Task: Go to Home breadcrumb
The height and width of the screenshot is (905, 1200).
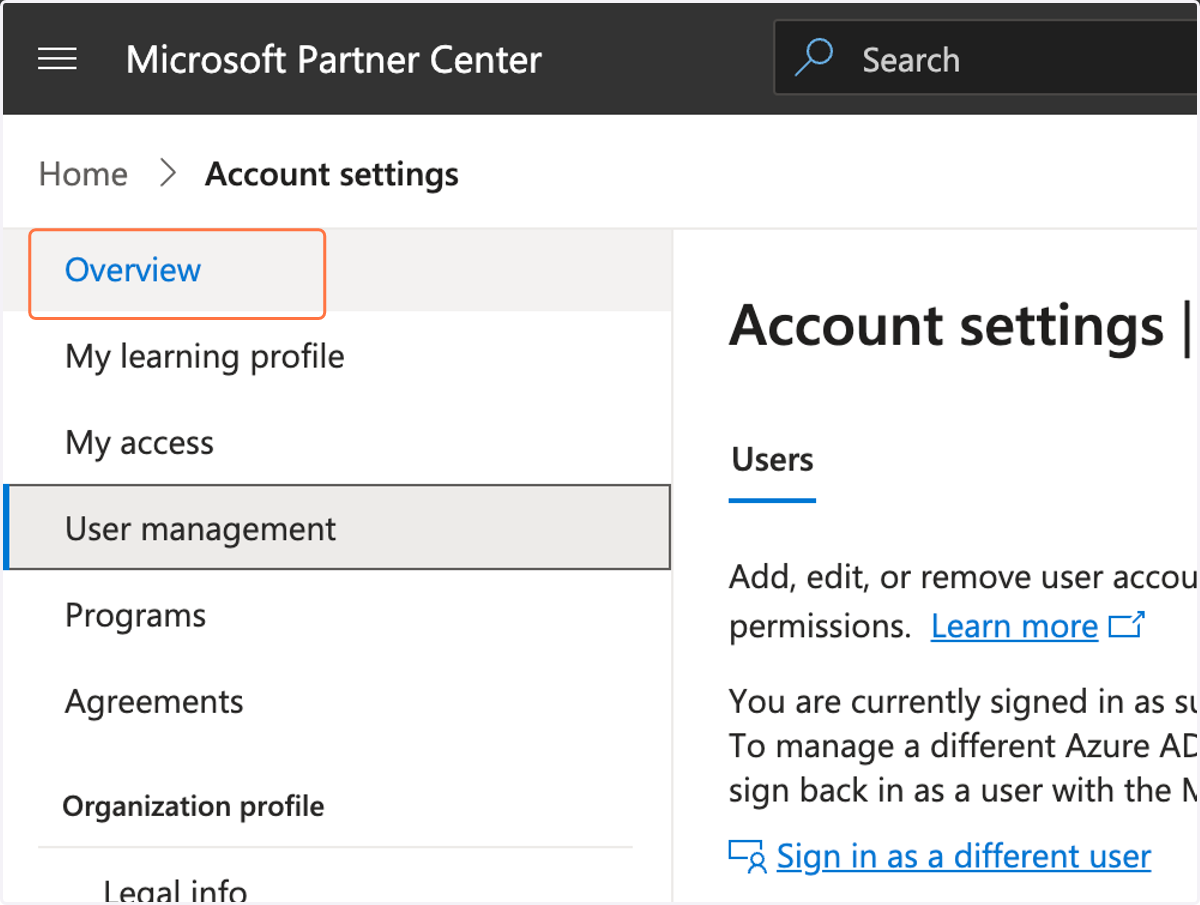Action: (x=83, y=174)
